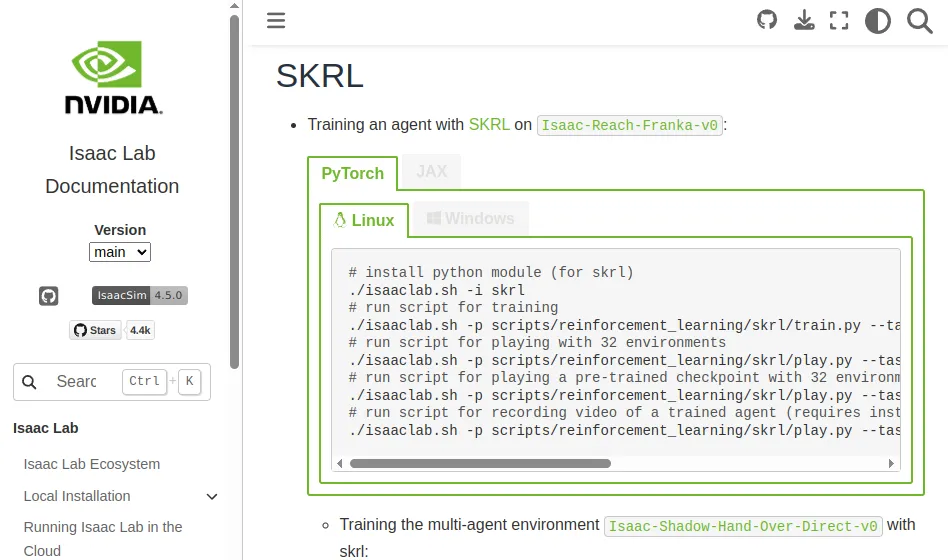
Task: Click the Isaac Lab Documentation title
Action: pos(112,170)
